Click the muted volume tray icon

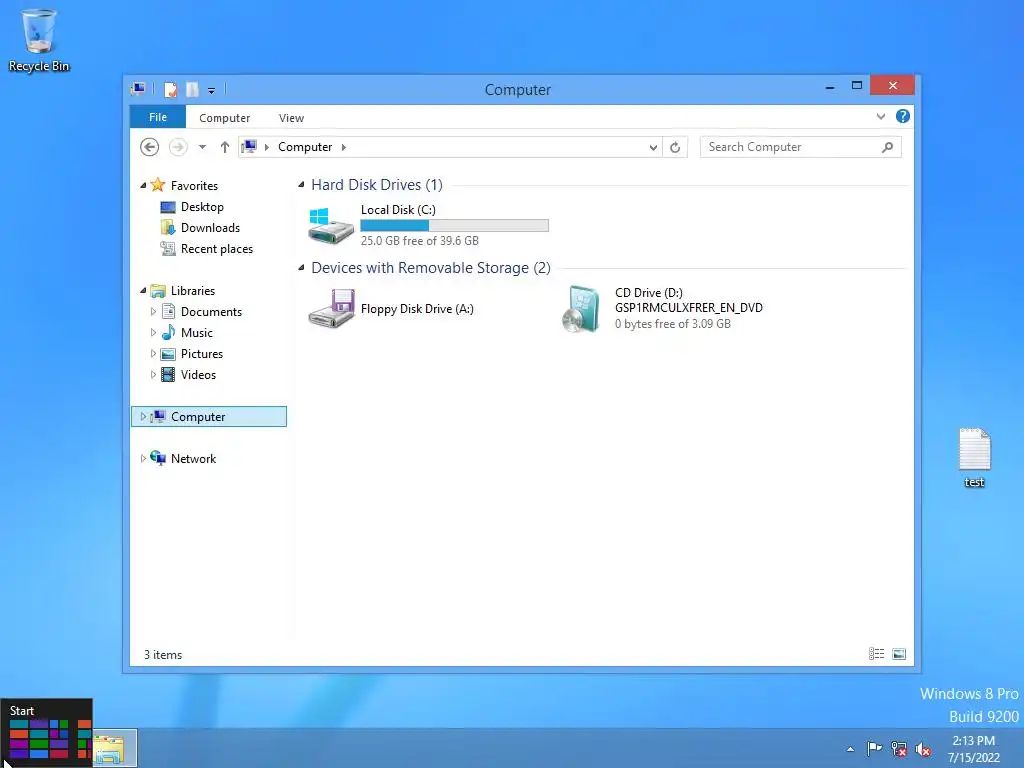pyautogui.click(x=923, y=749)
